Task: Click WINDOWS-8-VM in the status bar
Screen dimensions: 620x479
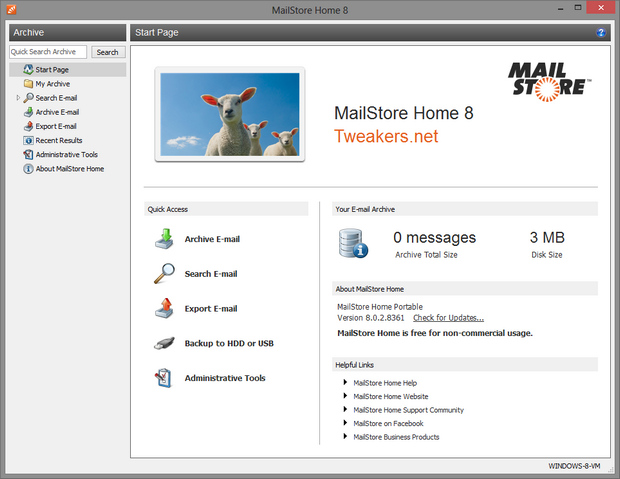Action: pyautogui.click(x=574, y=466)
